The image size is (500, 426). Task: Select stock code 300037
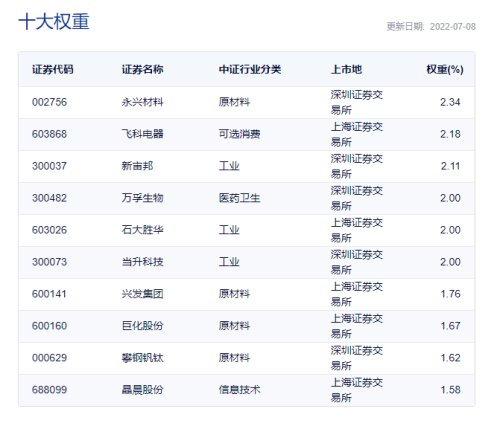pos(49,166)
